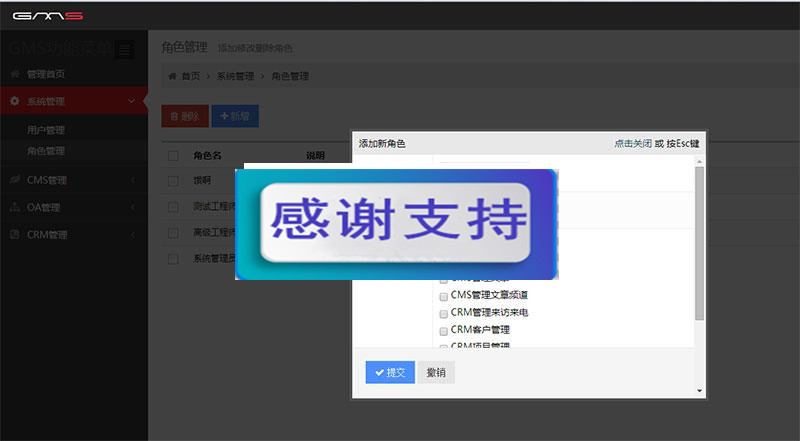Check the CRM管理来访来电 checkbox
The width and height of the screenshot is (800, 441).
(x=443, y=313)
